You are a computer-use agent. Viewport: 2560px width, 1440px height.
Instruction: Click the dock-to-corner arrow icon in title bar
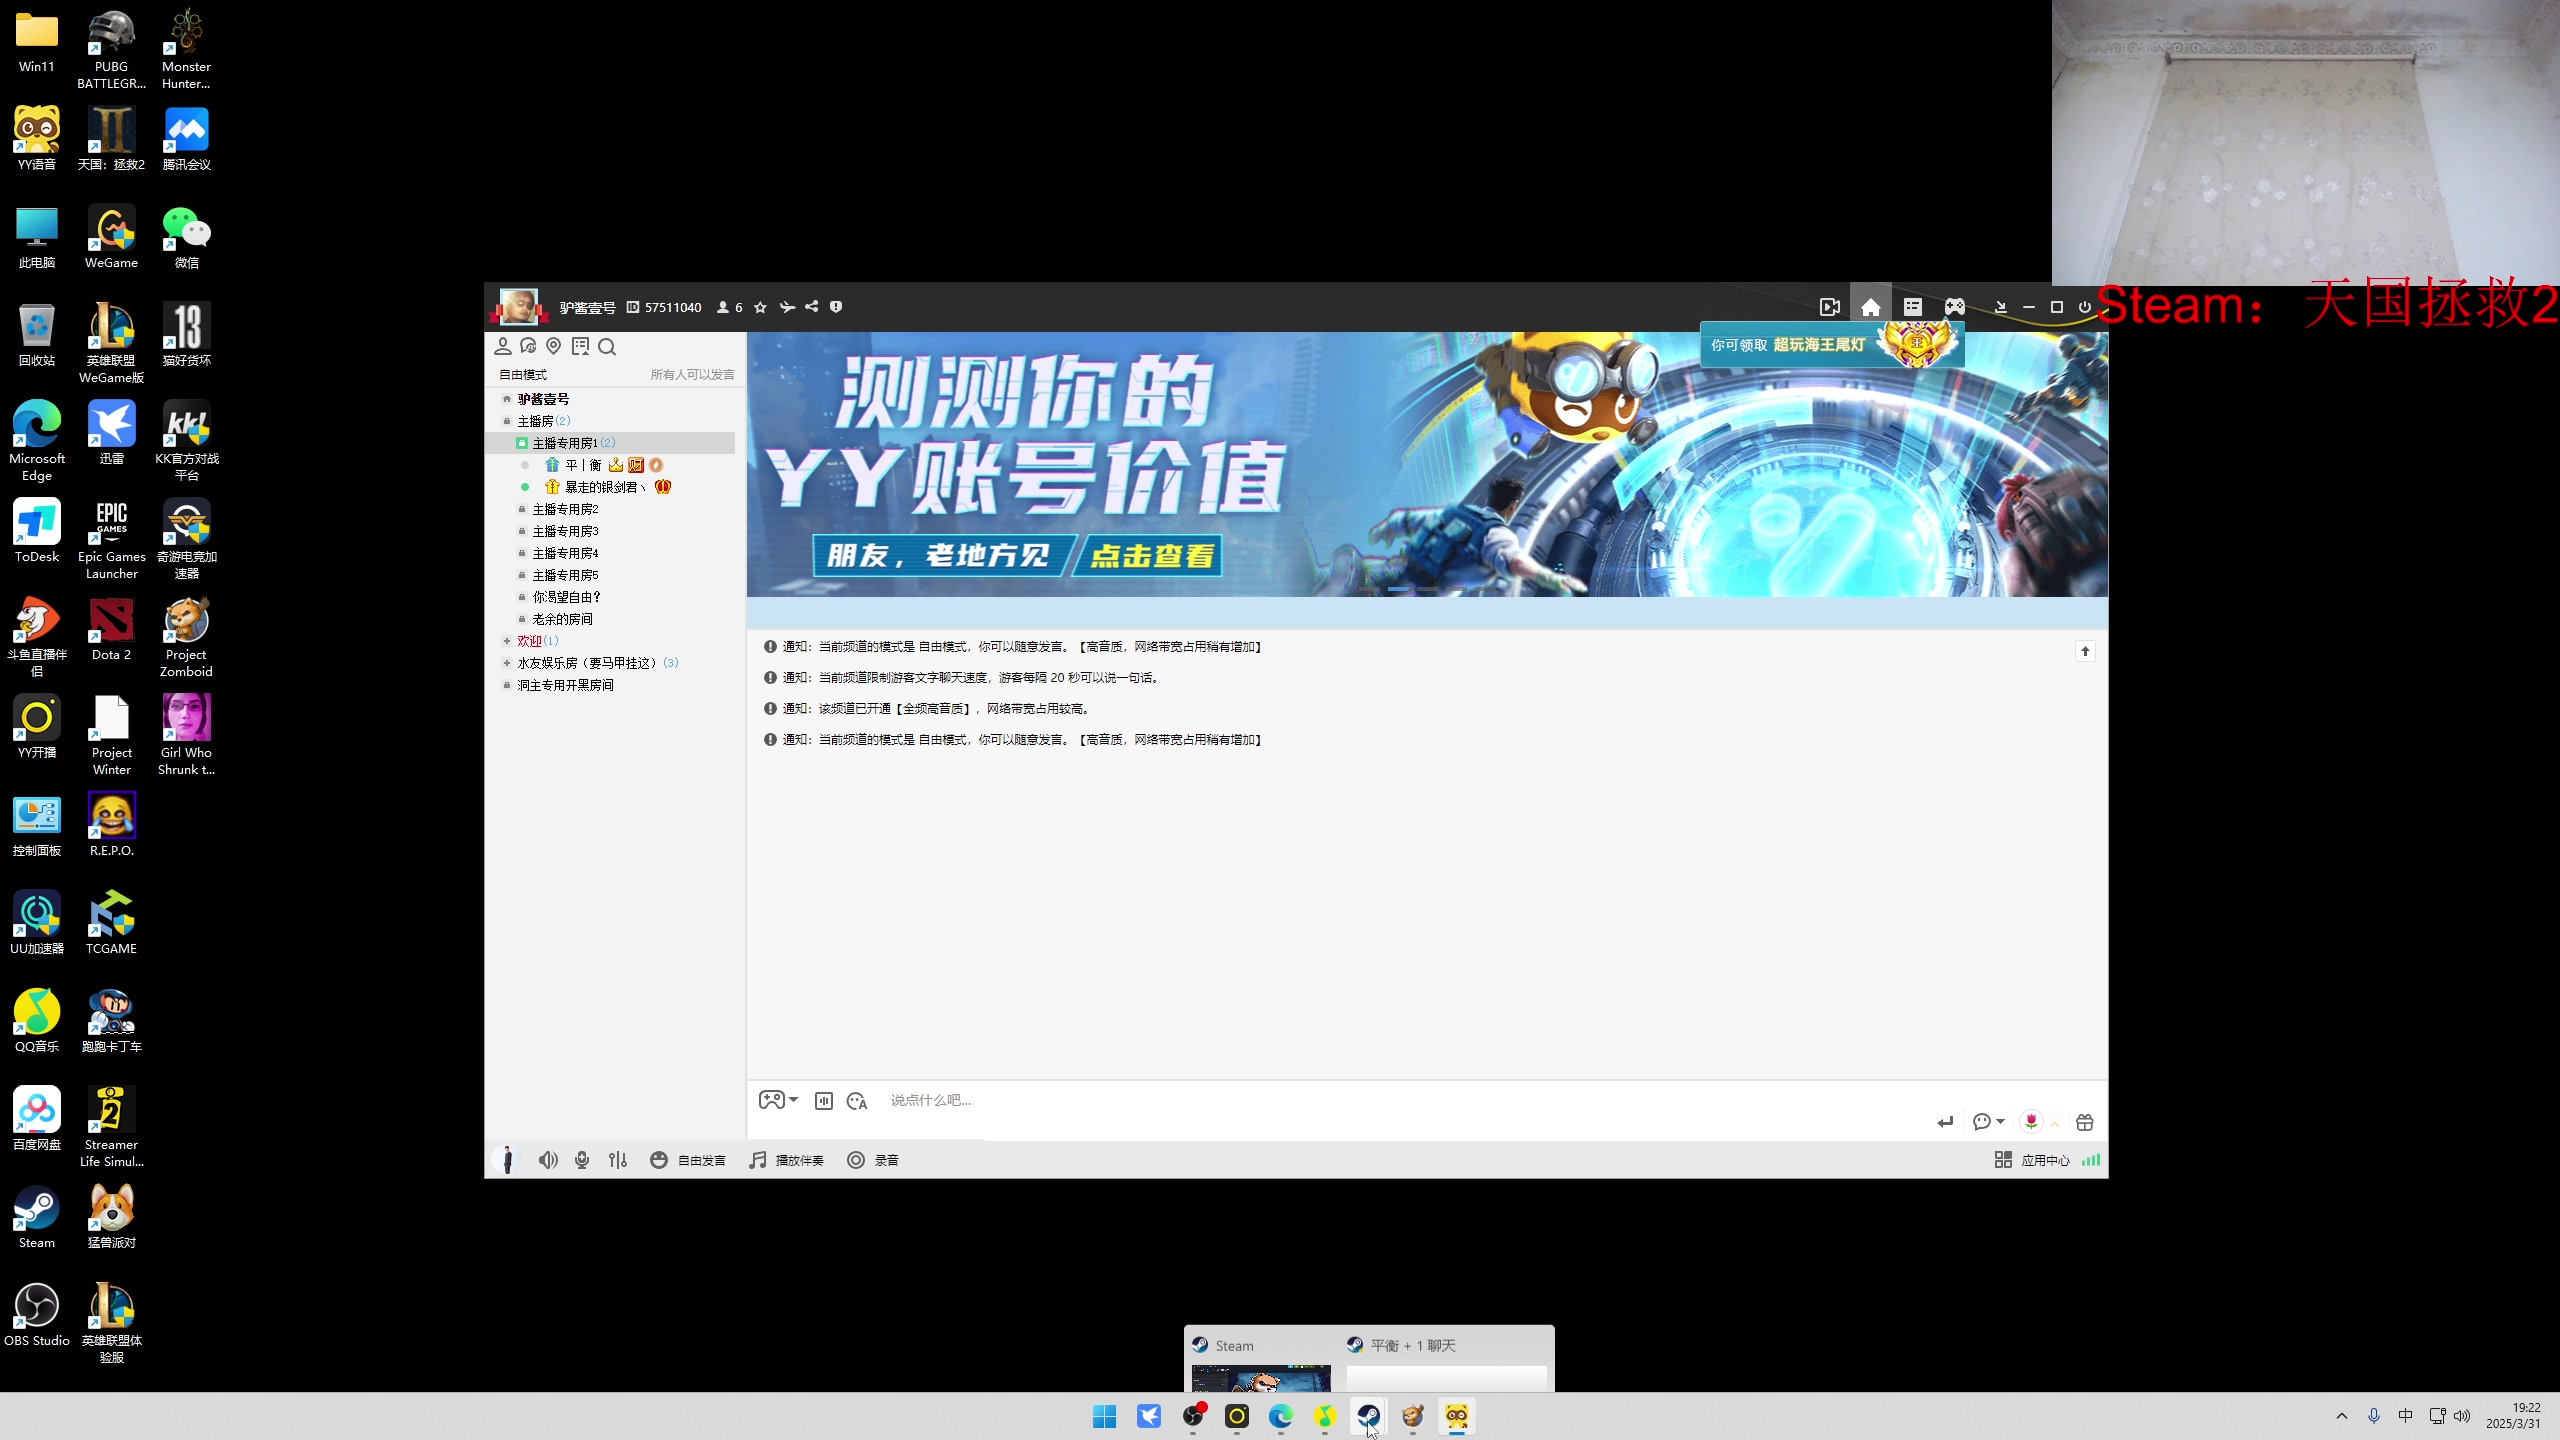coord(2001,307)
